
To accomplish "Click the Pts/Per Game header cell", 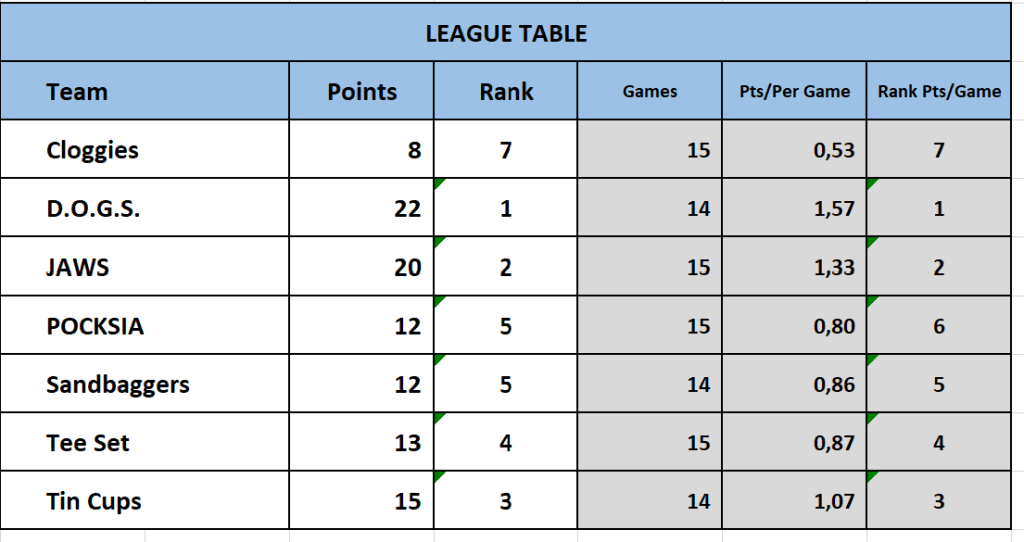I will click(x=795, y=92).
